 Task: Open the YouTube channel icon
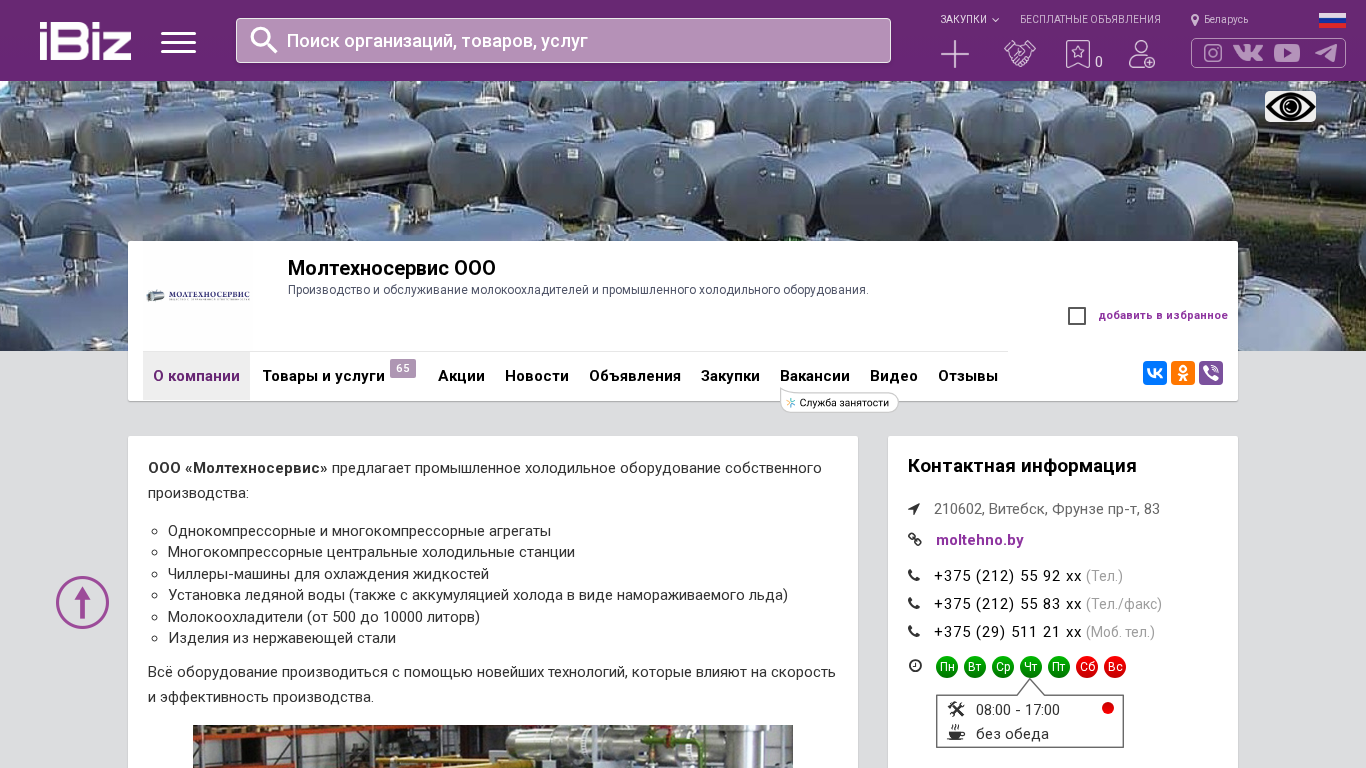[1287, 53]
